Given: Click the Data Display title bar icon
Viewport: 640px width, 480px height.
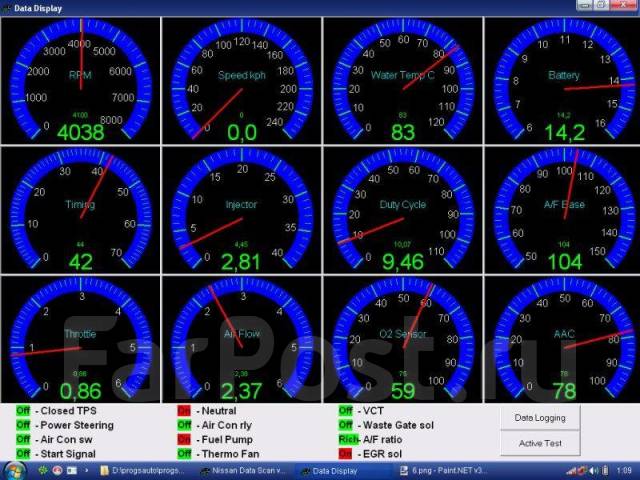Looking at the screenshot, I should click(x=7, y=7).
